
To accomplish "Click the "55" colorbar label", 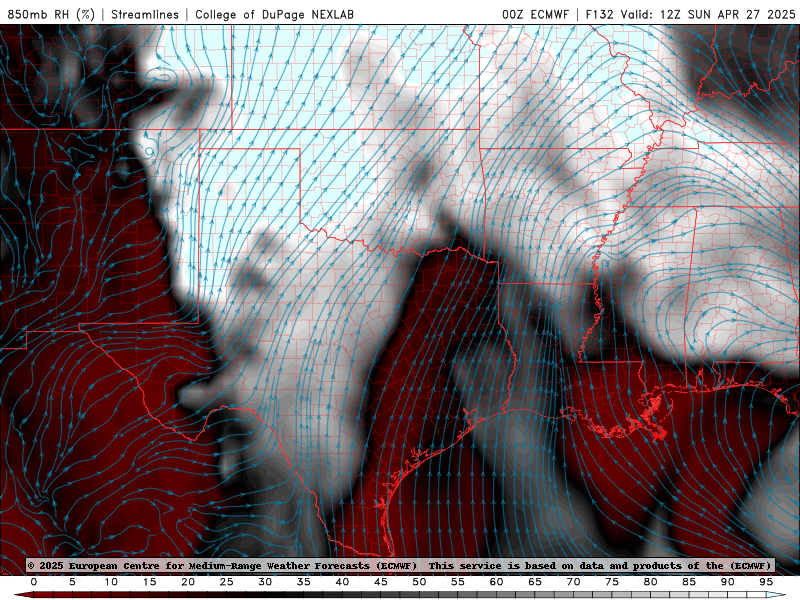I will click(458, 582).
